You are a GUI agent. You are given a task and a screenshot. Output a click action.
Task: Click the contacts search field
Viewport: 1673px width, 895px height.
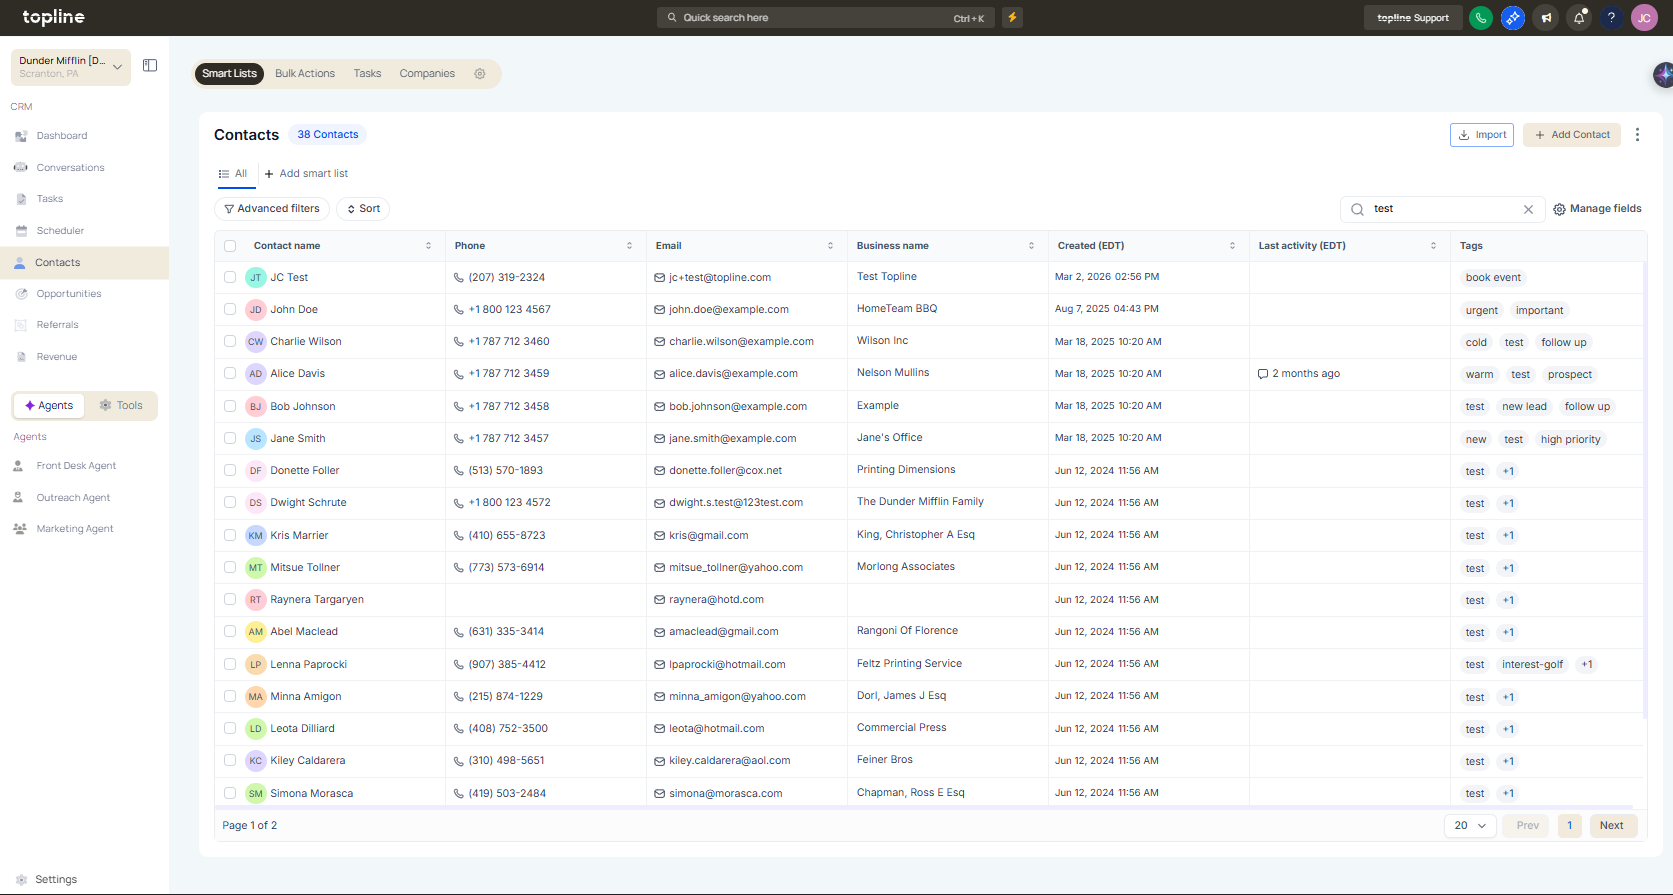[1441, 209]
